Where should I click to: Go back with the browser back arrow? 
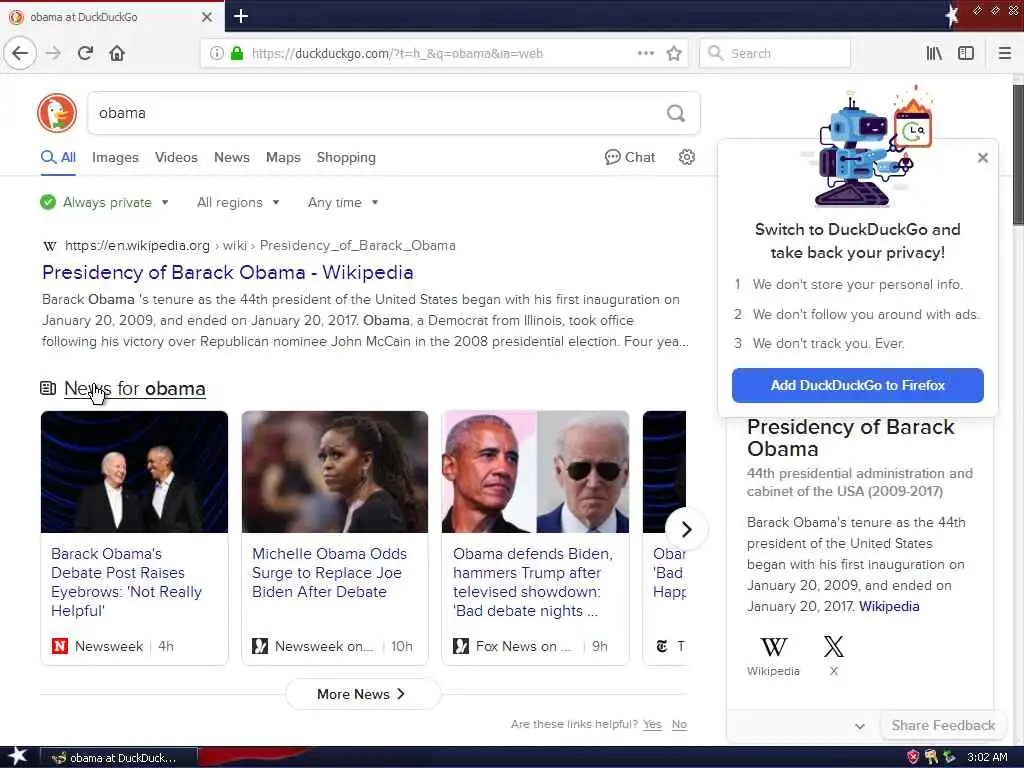tap(20, 53)
